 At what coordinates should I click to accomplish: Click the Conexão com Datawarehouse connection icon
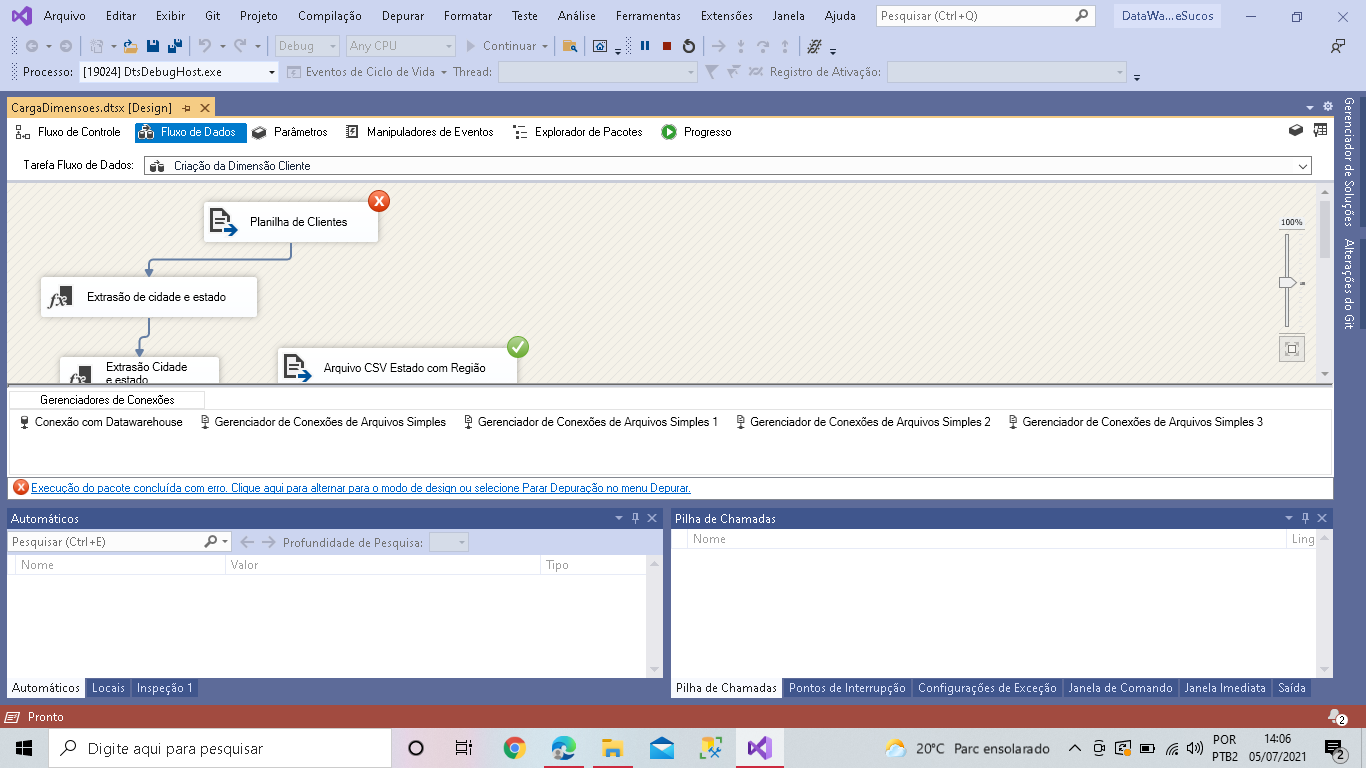[x=25, y=422]
